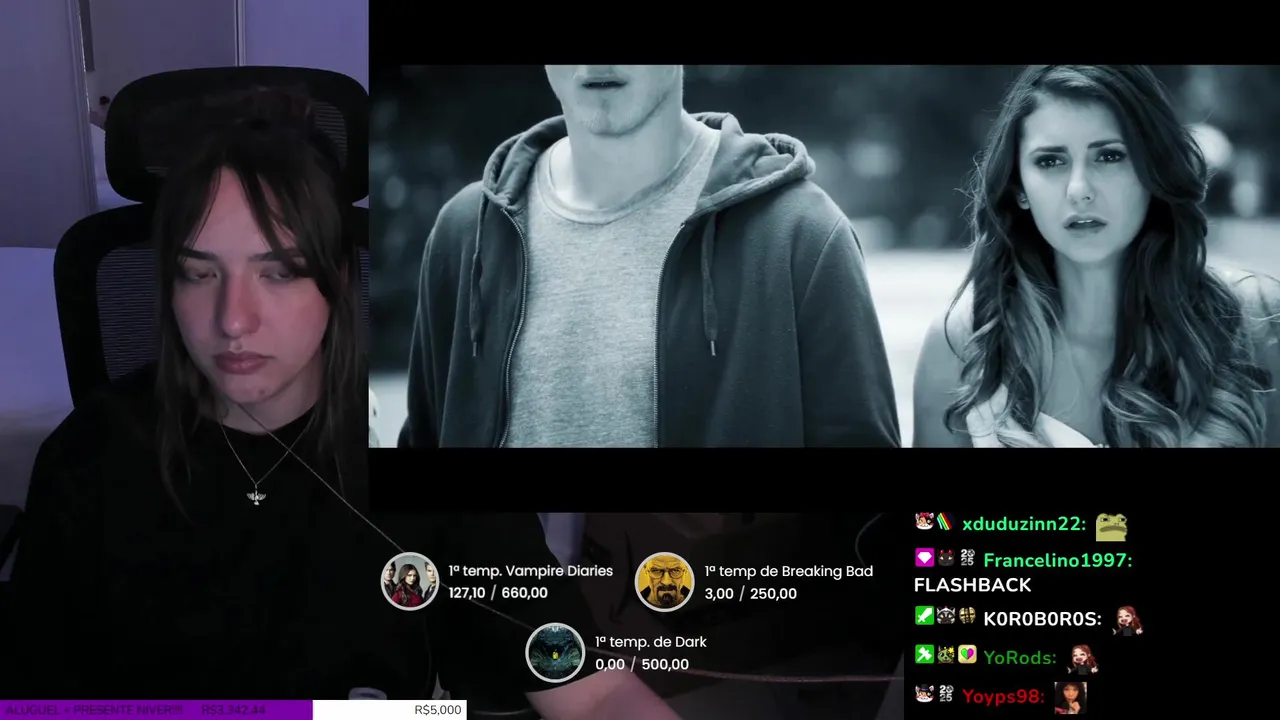1280x720 pixels.
Task: Click the Dark series goal round thumbnail
Action: [555, 652]
